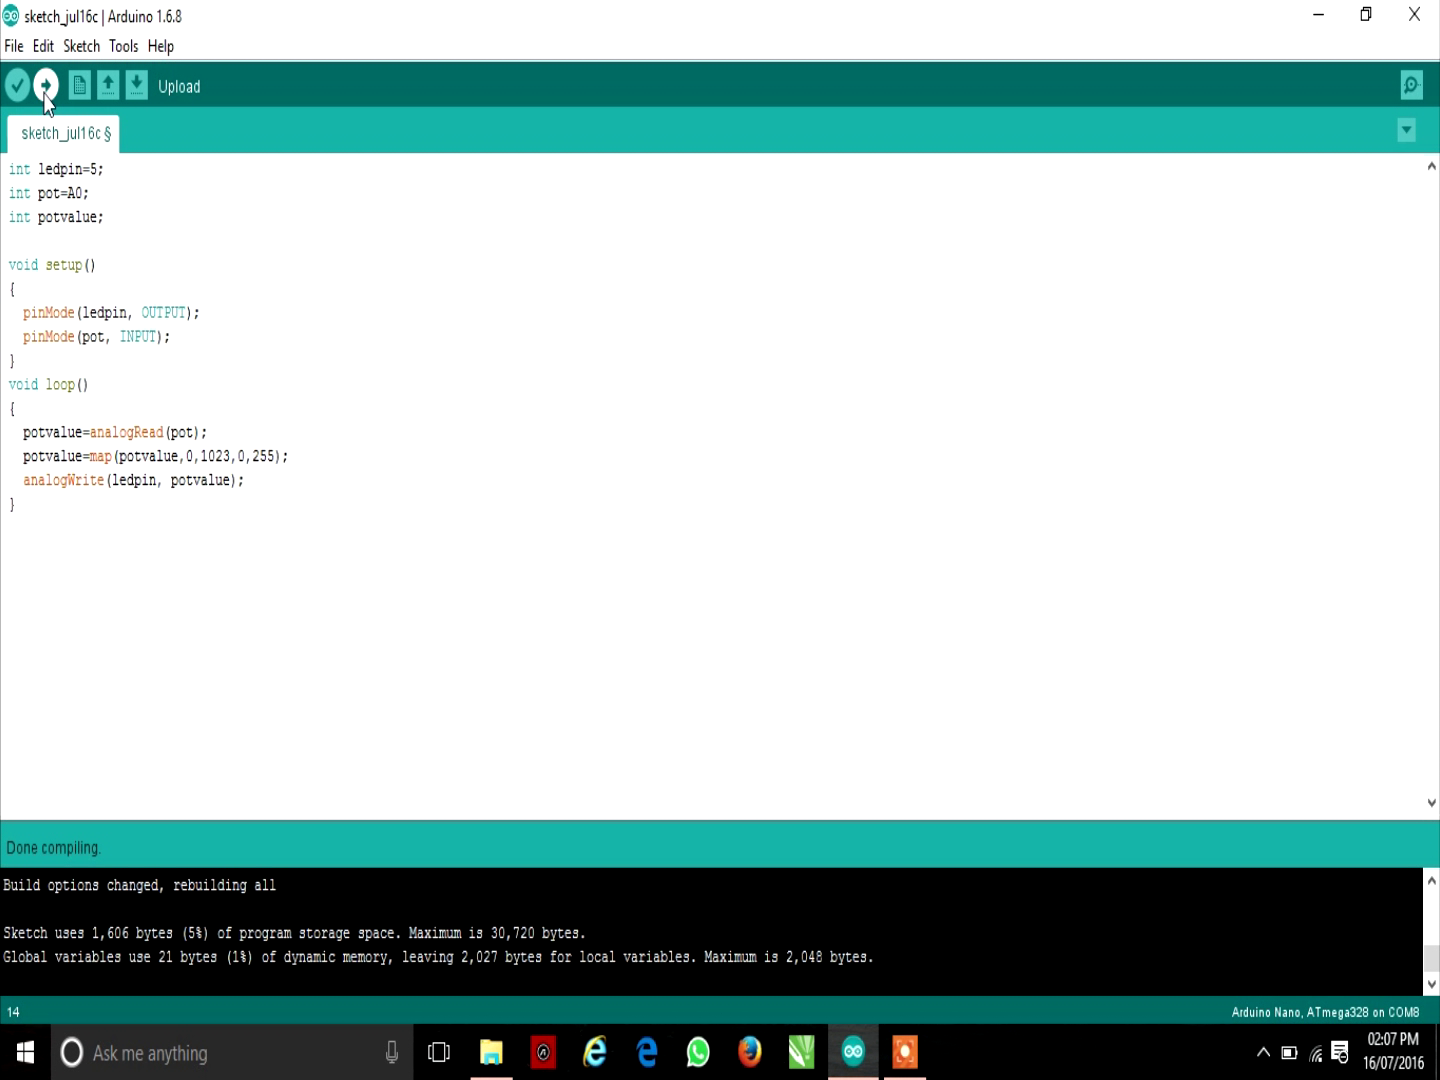Open a sketch with the Open arrow icon
This screenshot has width=1440, height=1080.
click(x=108, y=86)
